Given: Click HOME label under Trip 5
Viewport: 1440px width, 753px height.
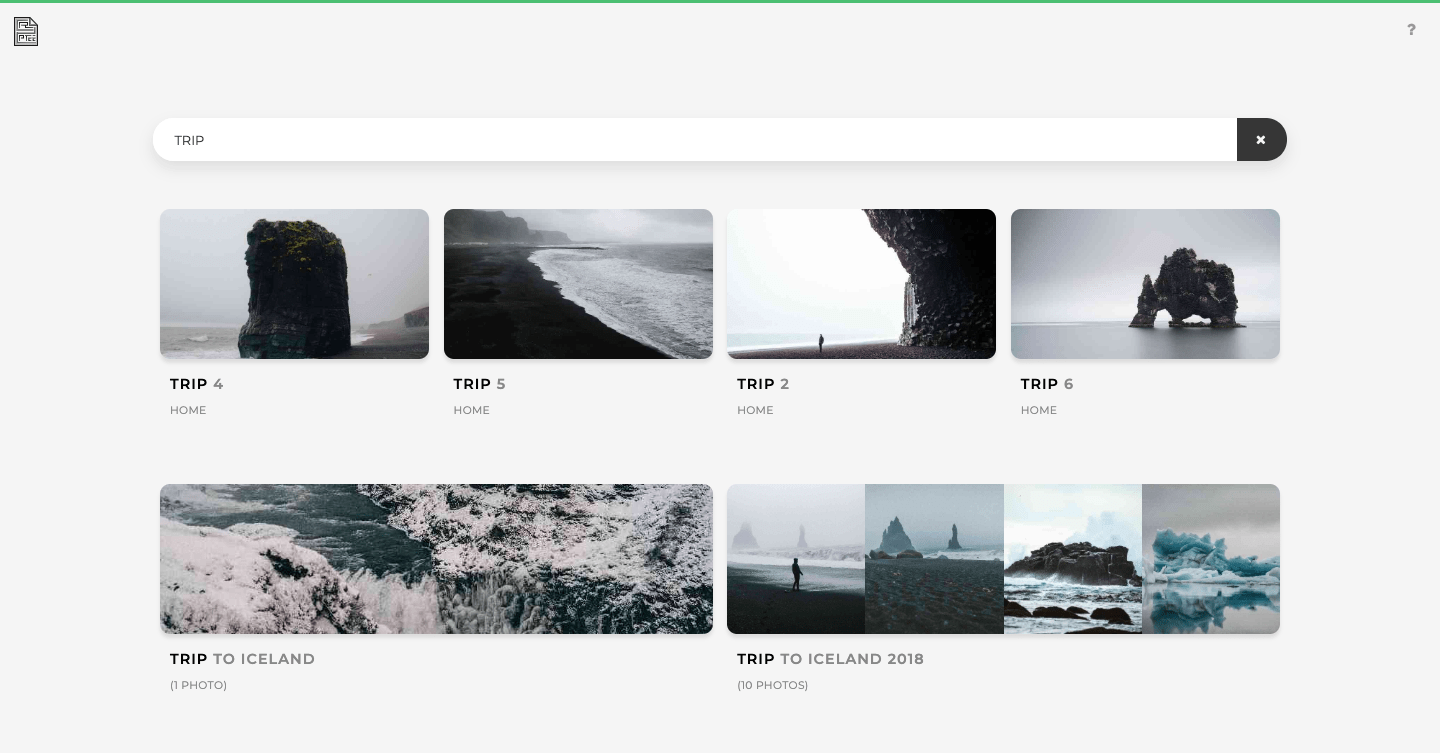Looking at the screenshot, I should 472,410.
